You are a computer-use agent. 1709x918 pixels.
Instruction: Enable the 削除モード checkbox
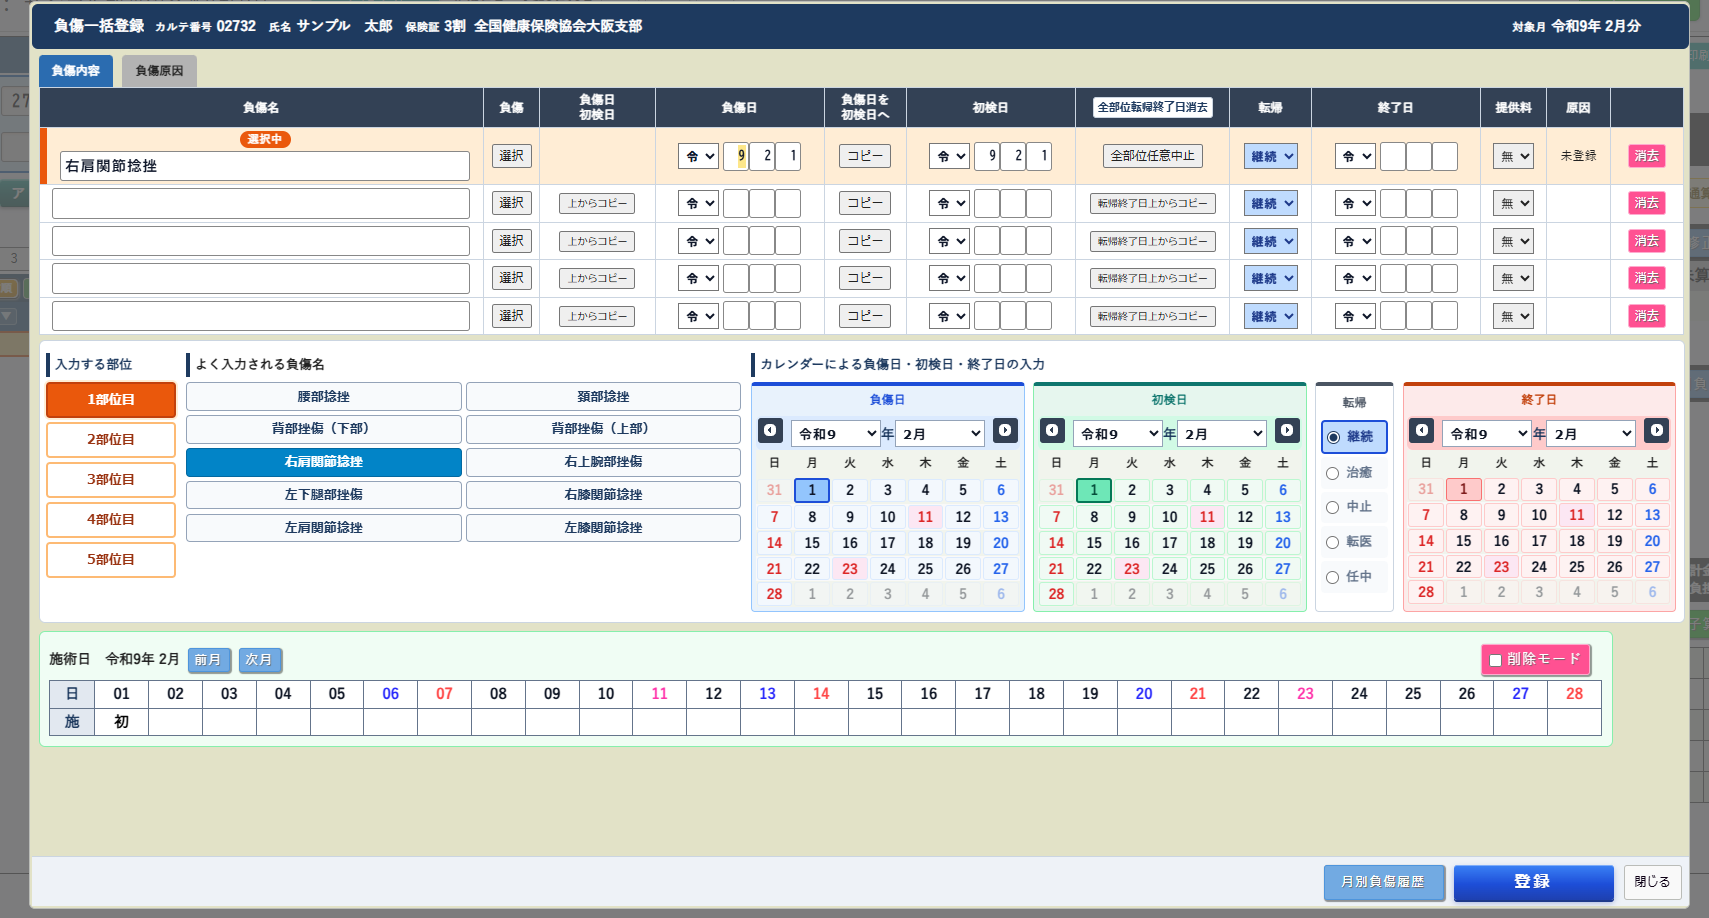(x=1496, y=660)
